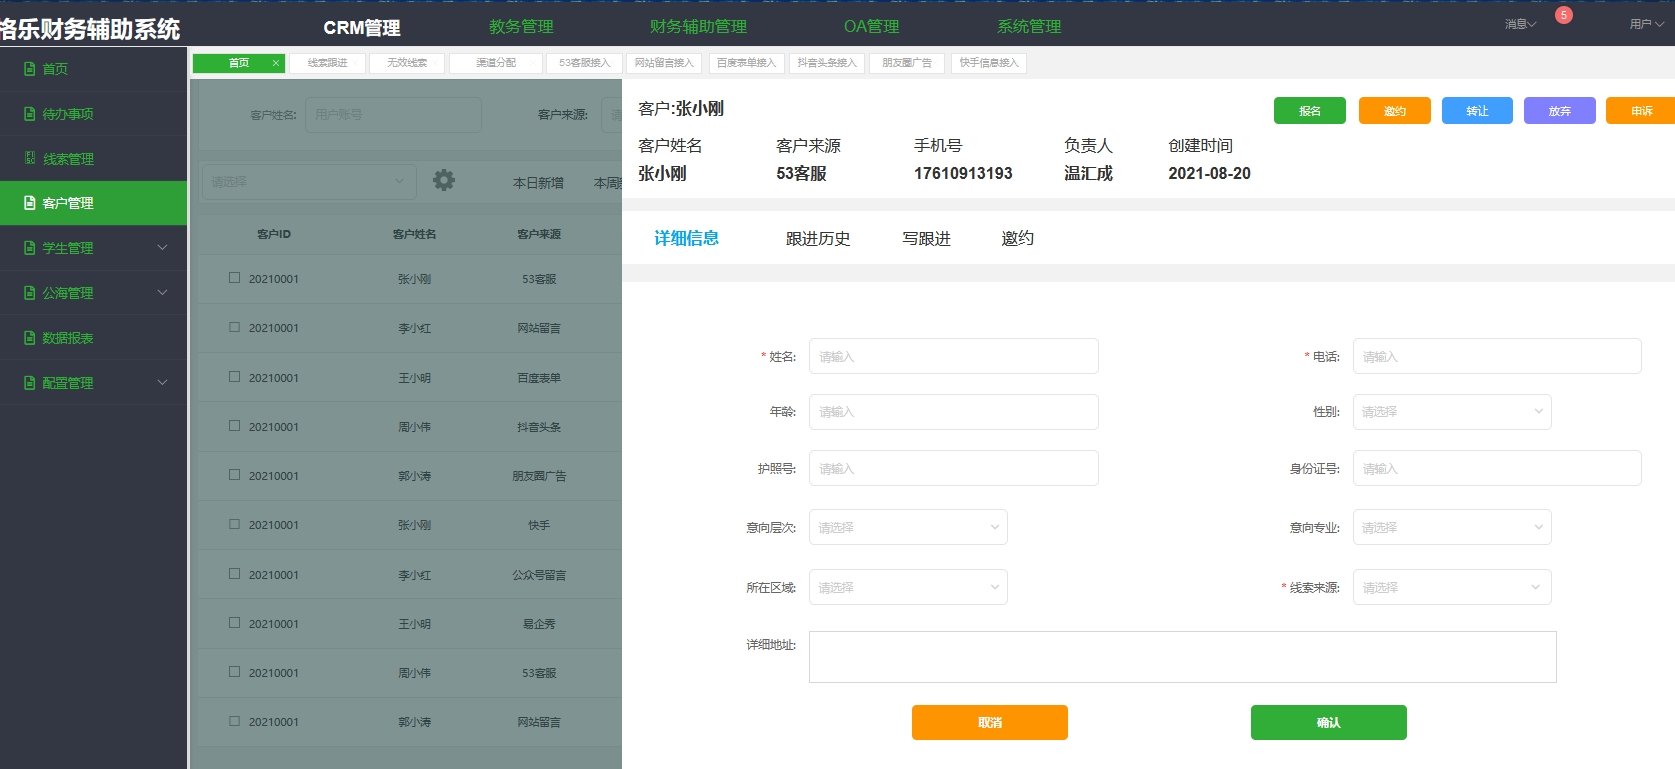This screenshot has height=769, width=1675.
Task: Click the 首页 sidebar icon
Action: 30,69
